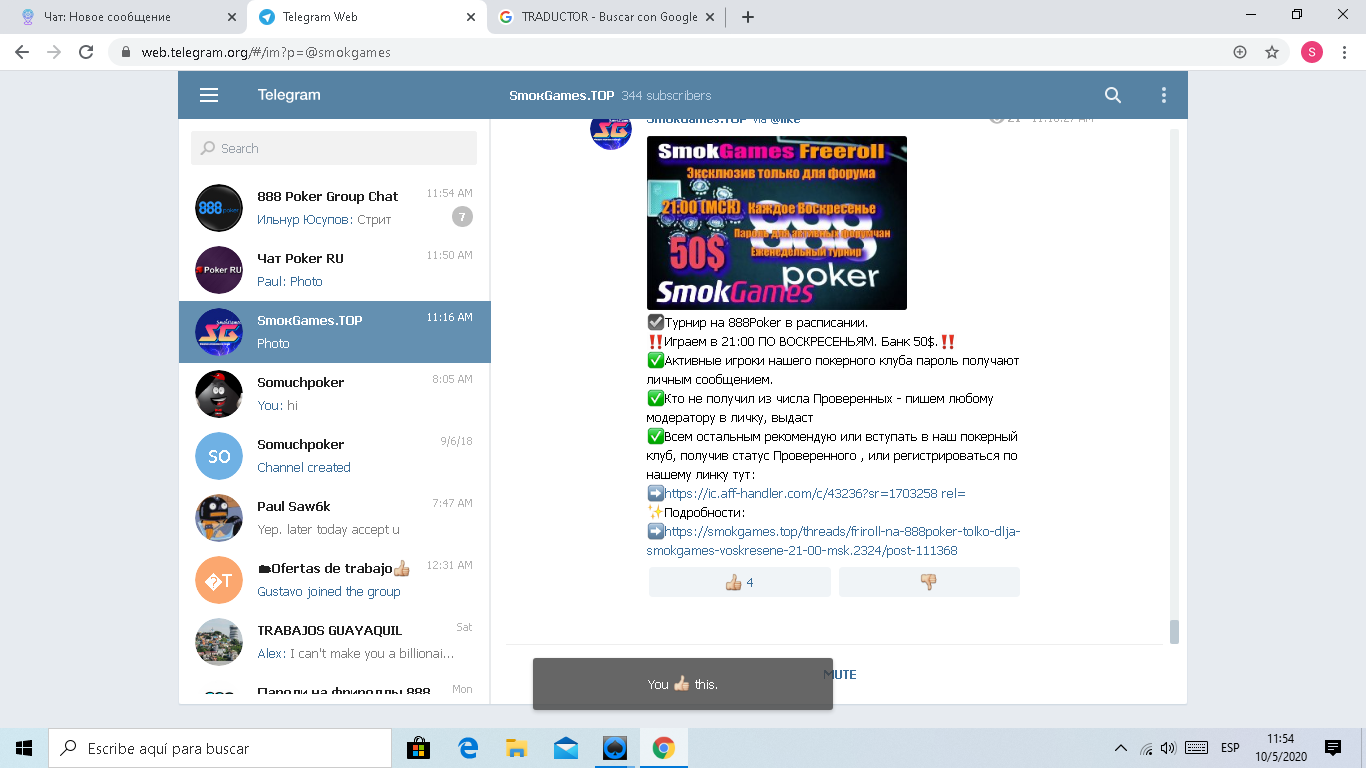This screenshot has height=768, width=1366.
Task: Click the address bar URL
Action: [266, 52]
